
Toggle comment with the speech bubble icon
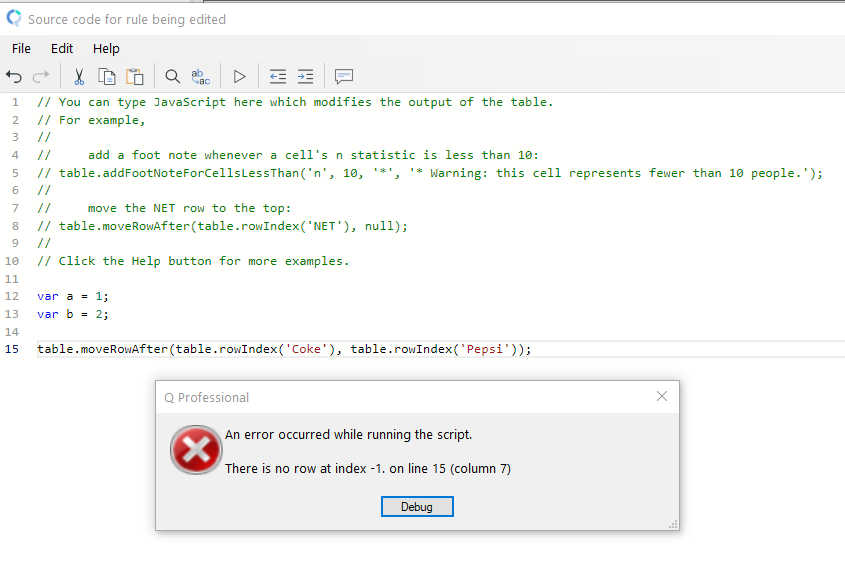coord(344,76)
